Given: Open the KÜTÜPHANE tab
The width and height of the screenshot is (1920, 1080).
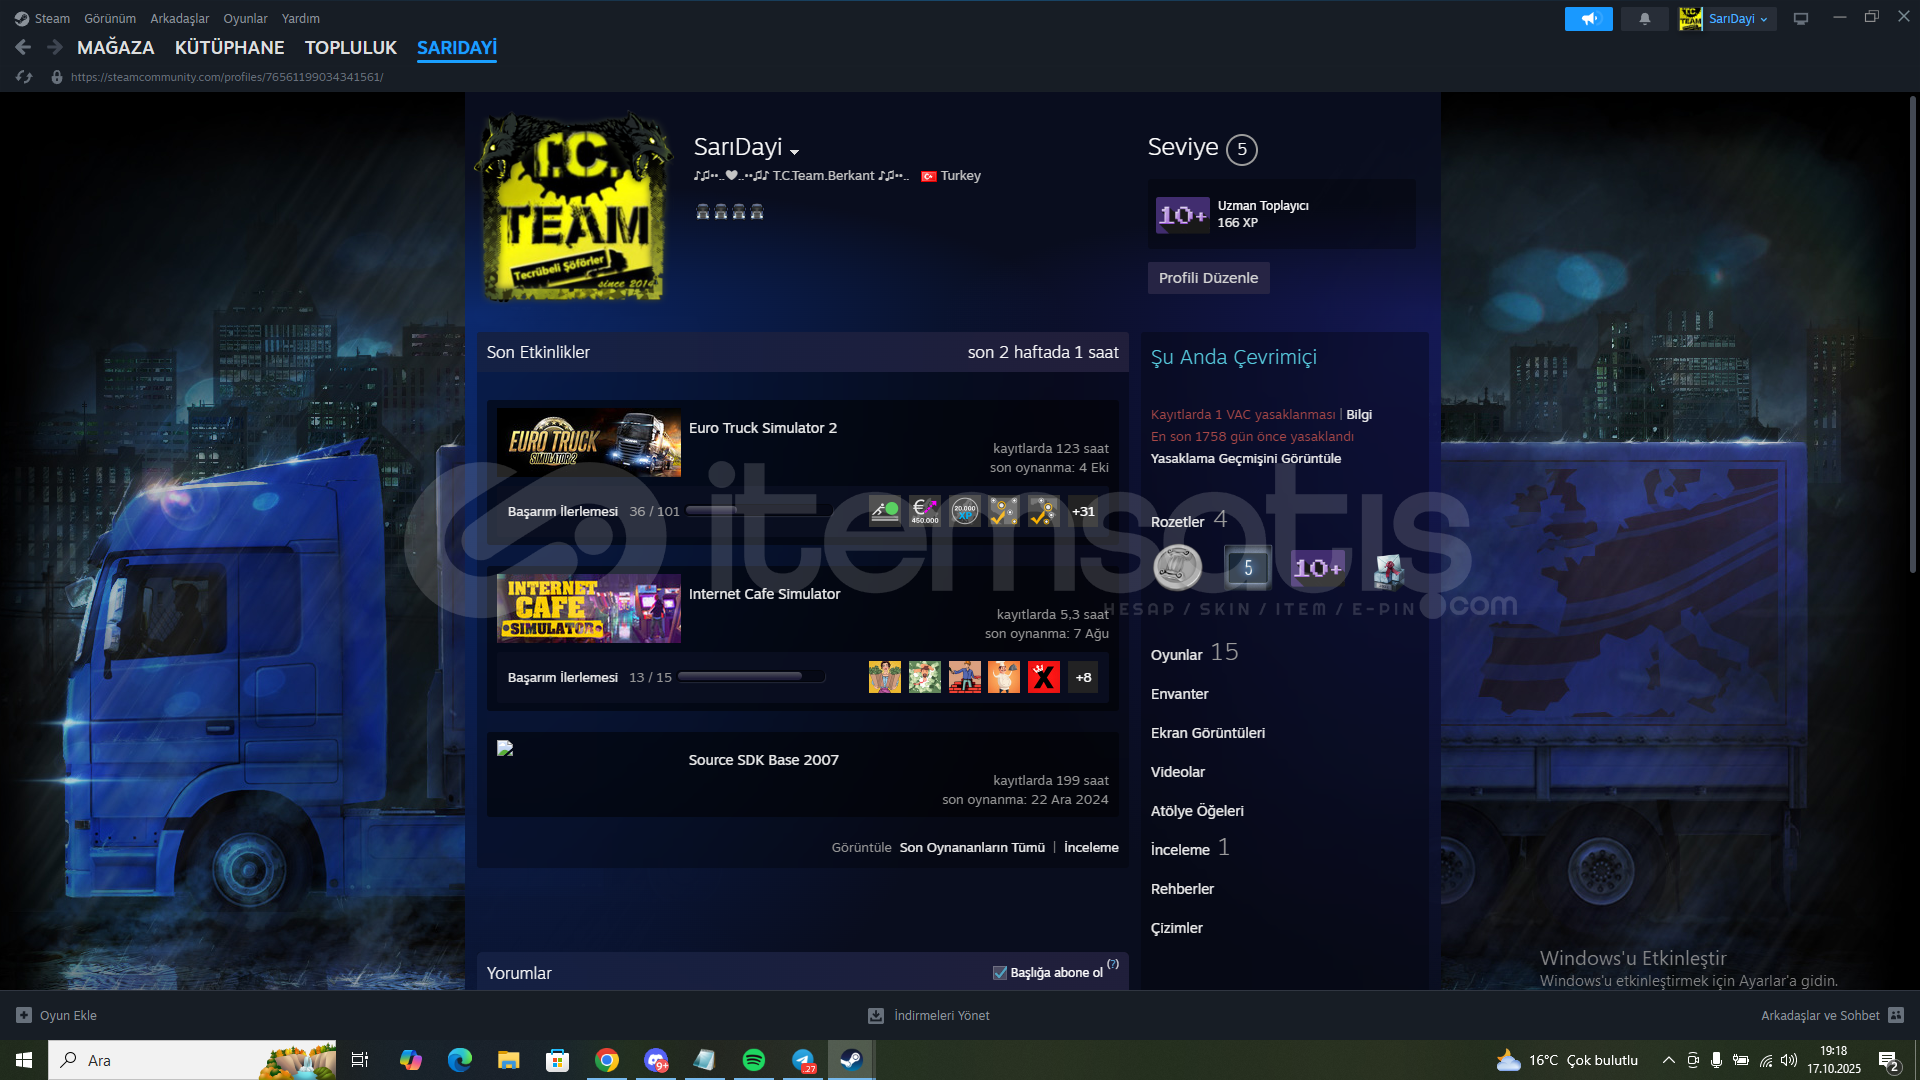Looking at the screenshot, I should tap(229, 47).
